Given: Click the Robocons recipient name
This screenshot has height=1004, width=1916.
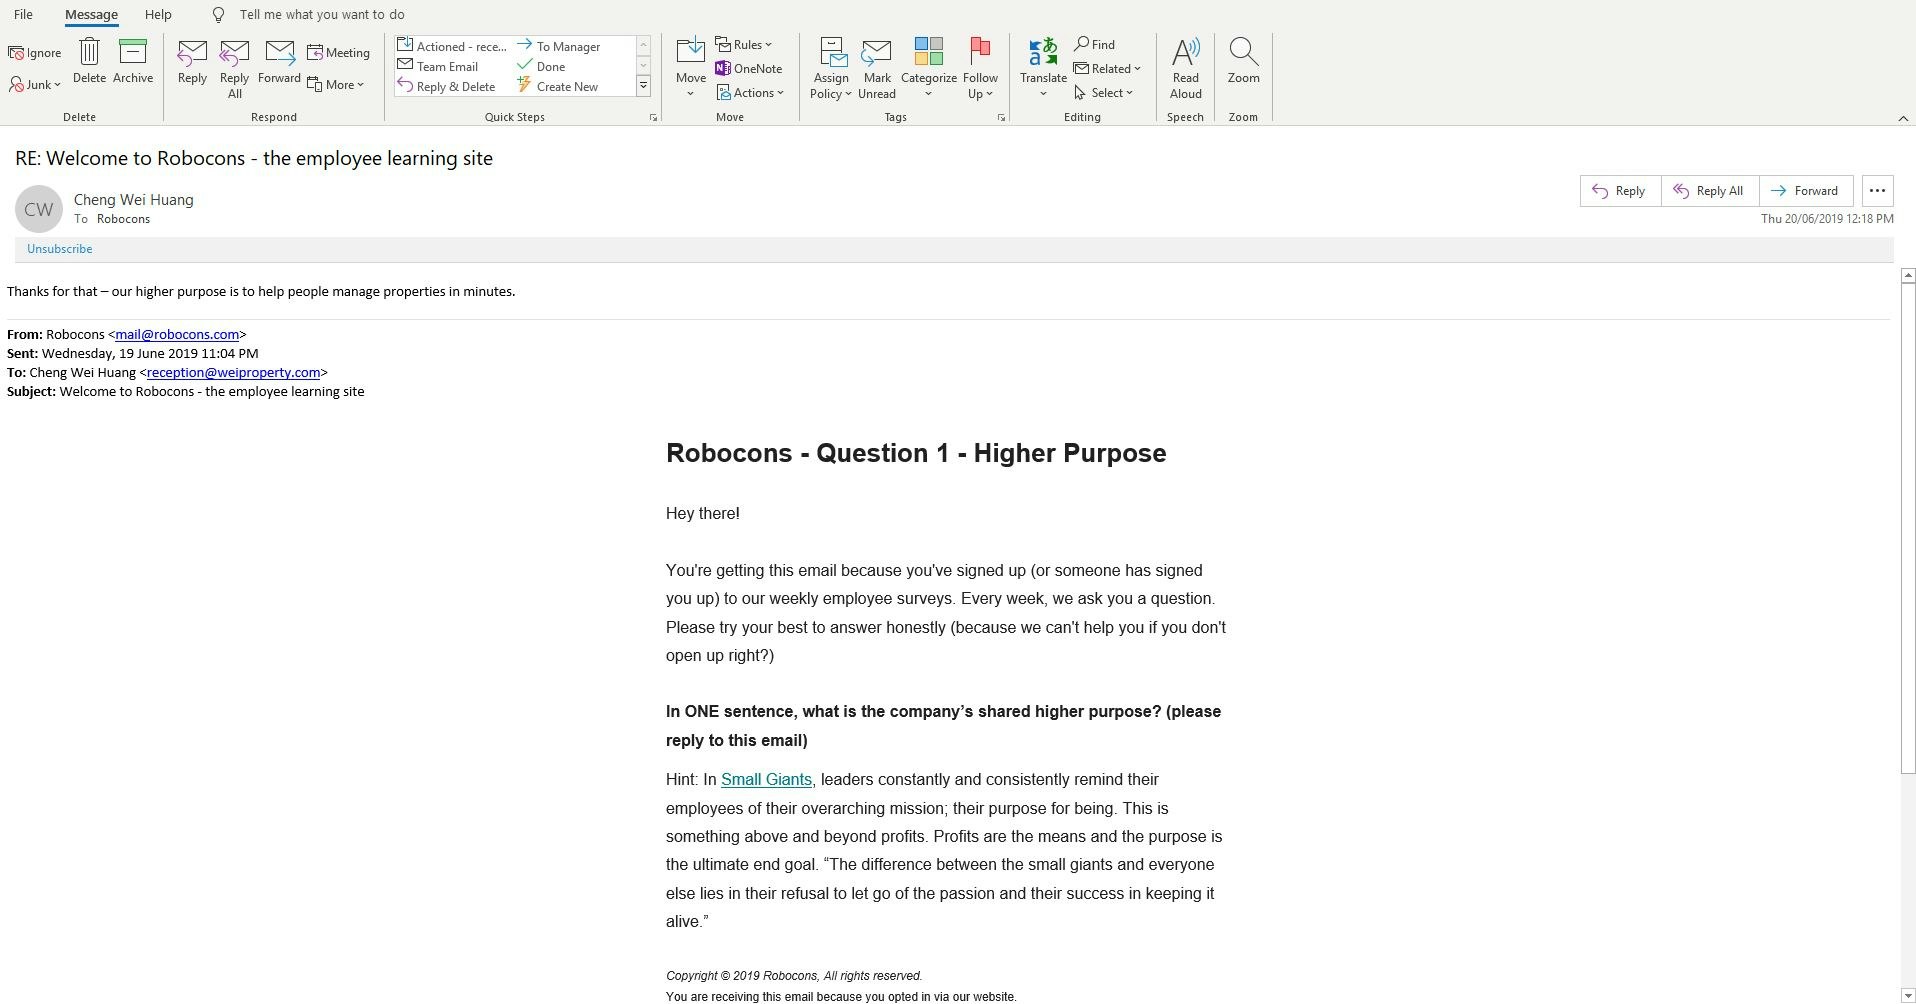Looking at the screenshot, I should (123, 219).
